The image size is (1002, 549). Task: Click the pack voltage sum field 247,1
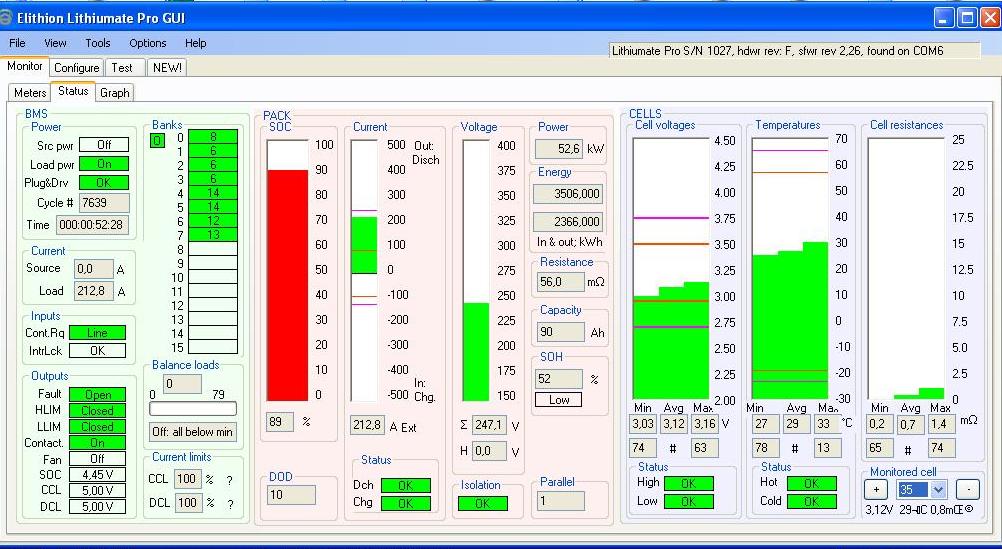point(489,425)
